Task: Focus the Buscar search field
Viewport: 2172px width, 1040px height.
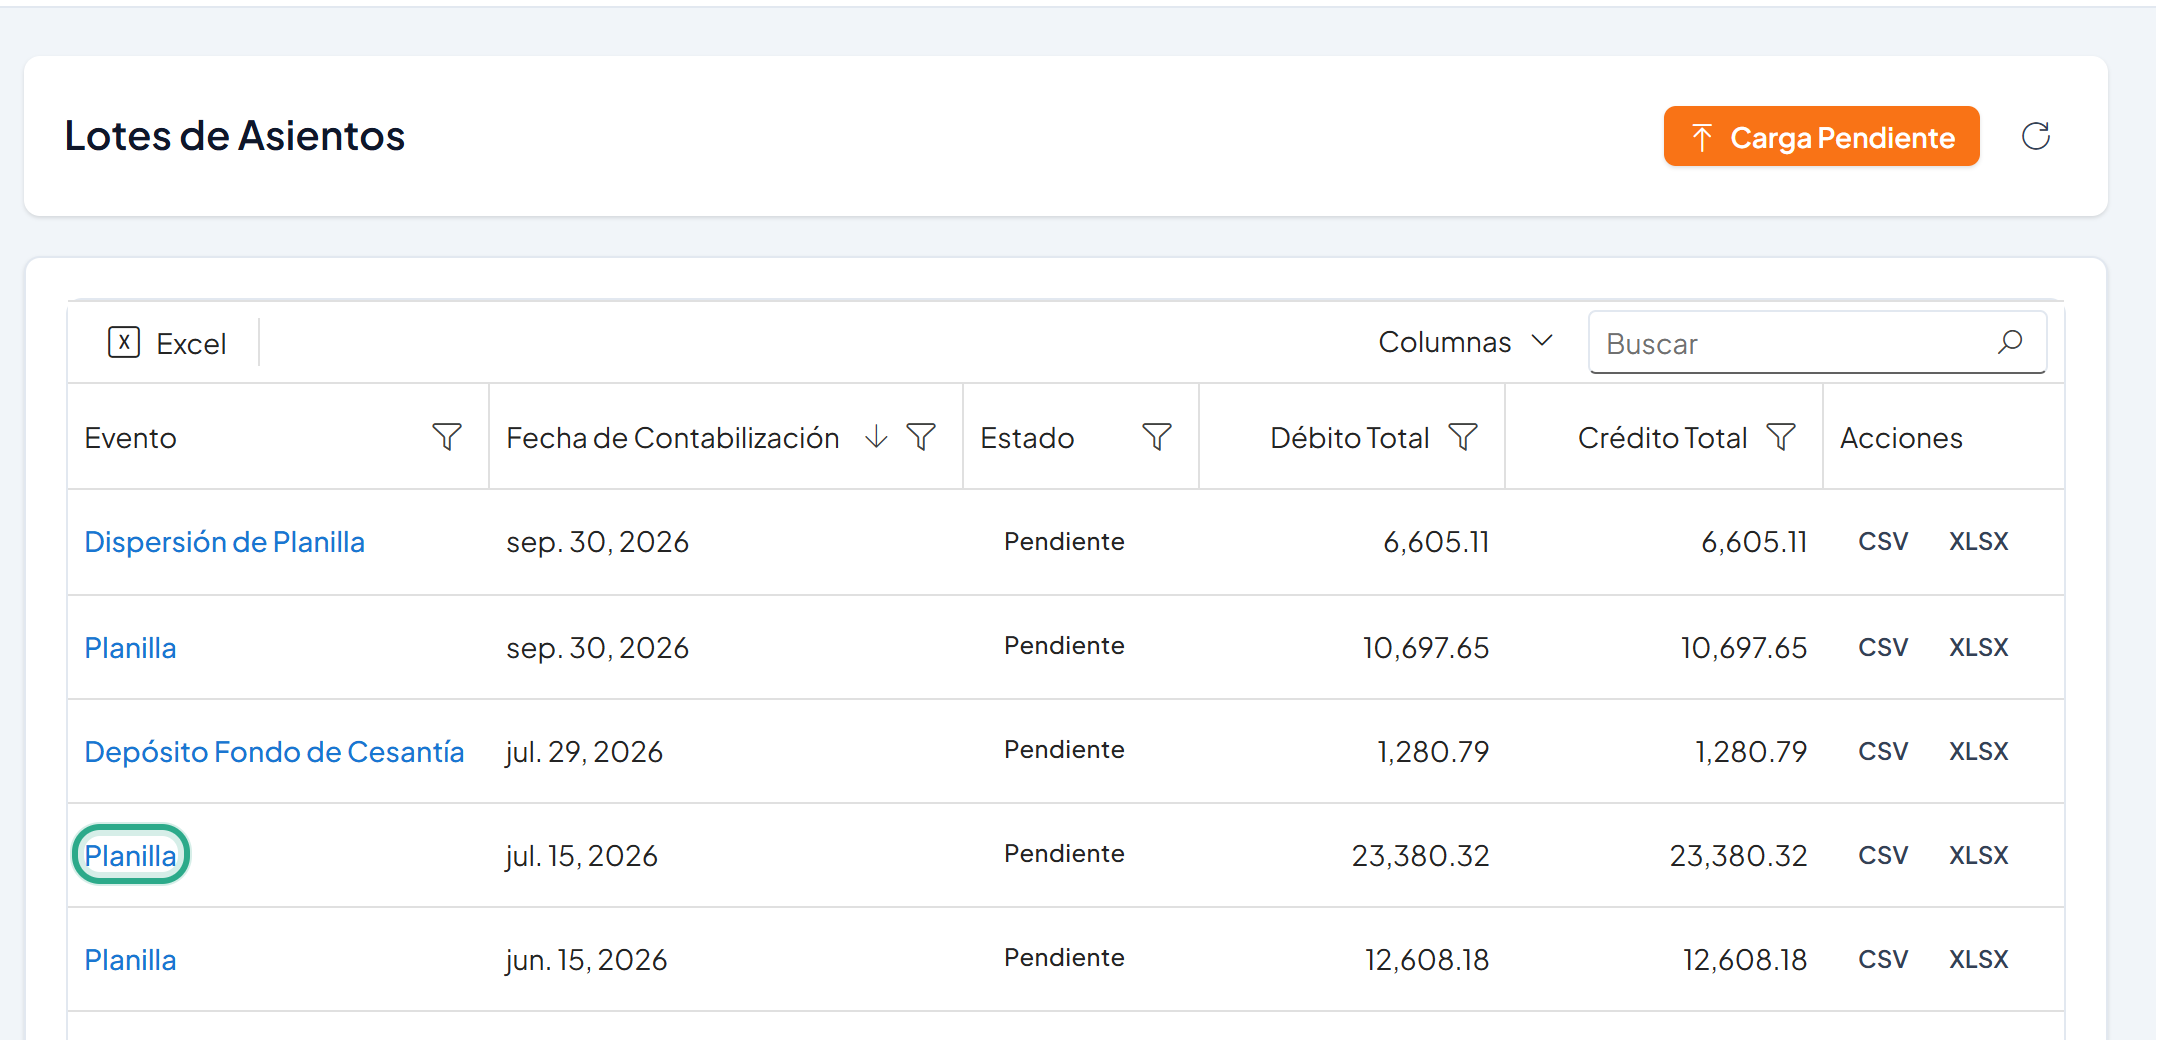Action: click(1817, 343)
